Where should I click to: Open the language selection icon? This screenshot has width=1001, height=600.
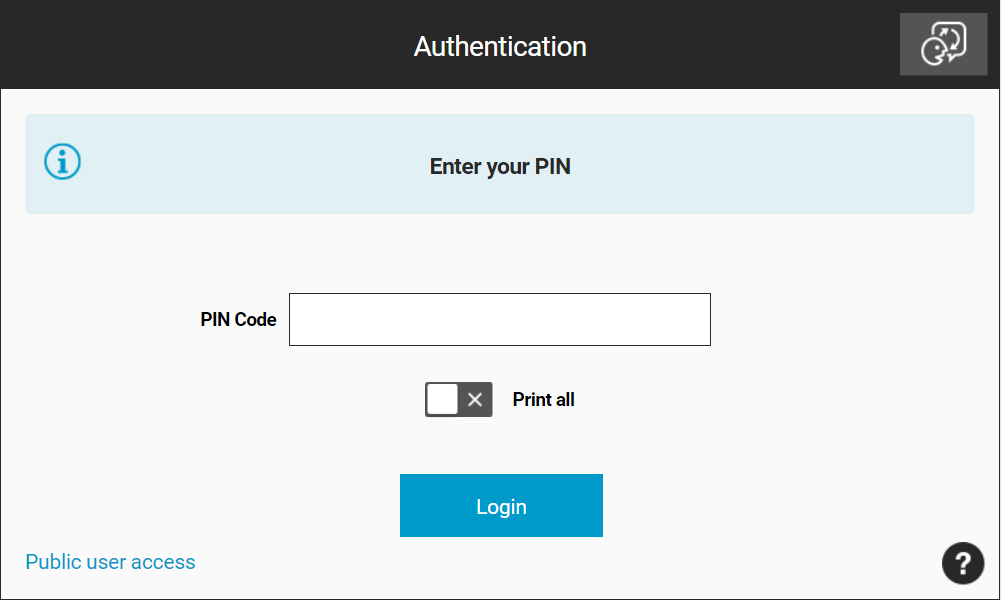(943, 44)
